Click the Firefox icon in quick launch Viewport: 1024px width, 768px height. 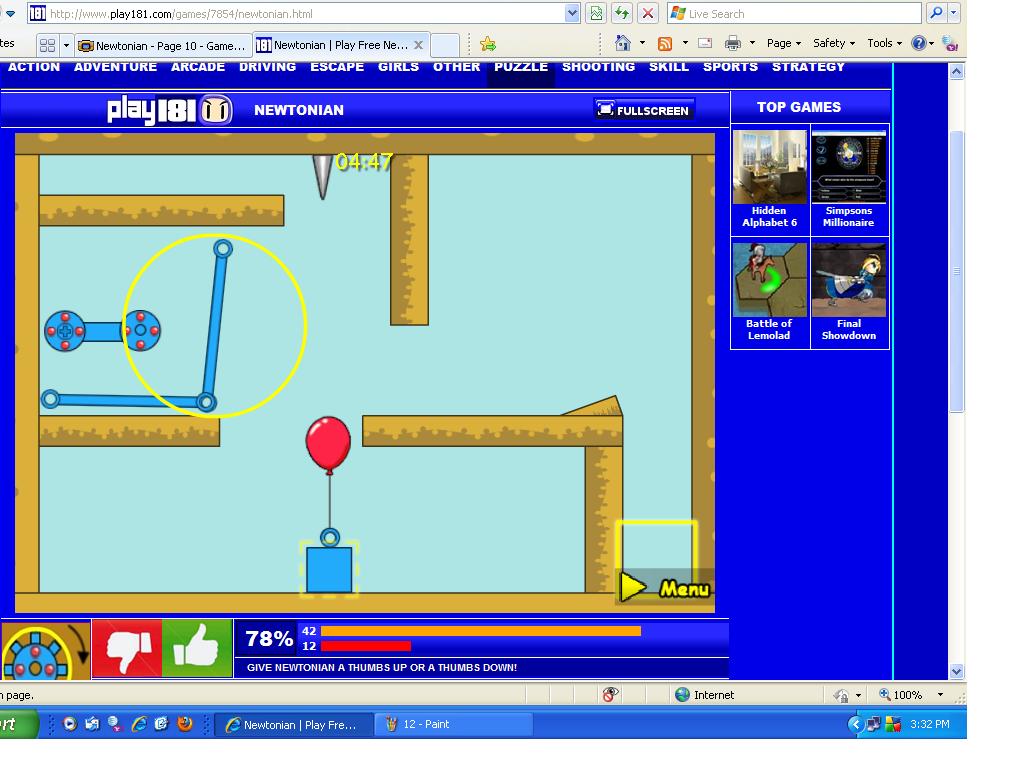pyautogui.click(x=185, y=724)
